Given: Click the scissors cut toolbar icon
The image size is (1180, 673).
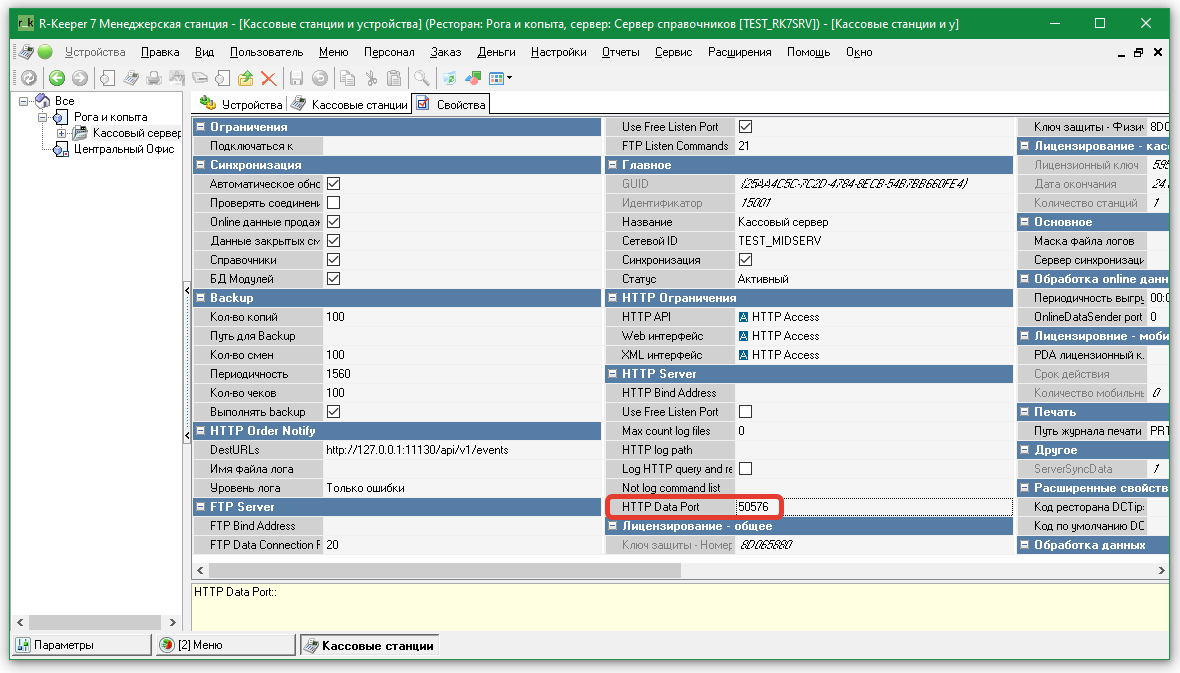Looking at the screenshot, I should [371, 78].
